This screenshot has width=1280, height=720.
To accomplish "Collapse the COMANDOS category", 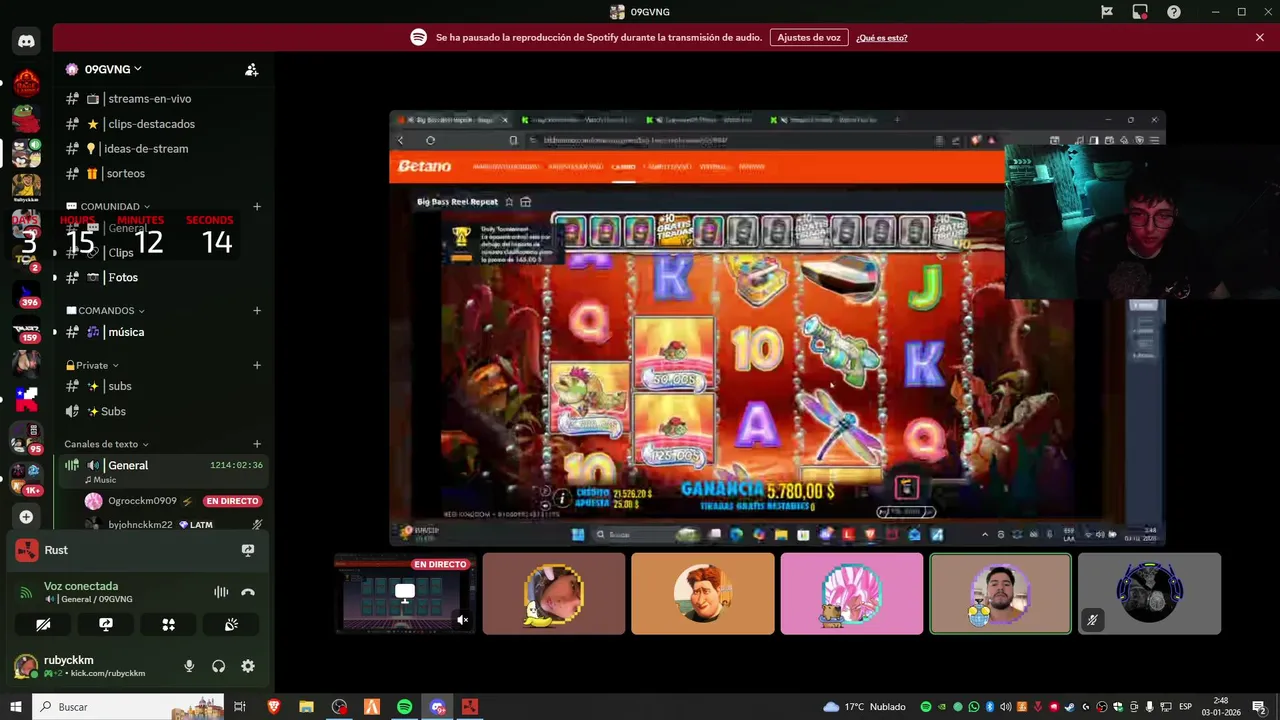I will click(105, 311).
